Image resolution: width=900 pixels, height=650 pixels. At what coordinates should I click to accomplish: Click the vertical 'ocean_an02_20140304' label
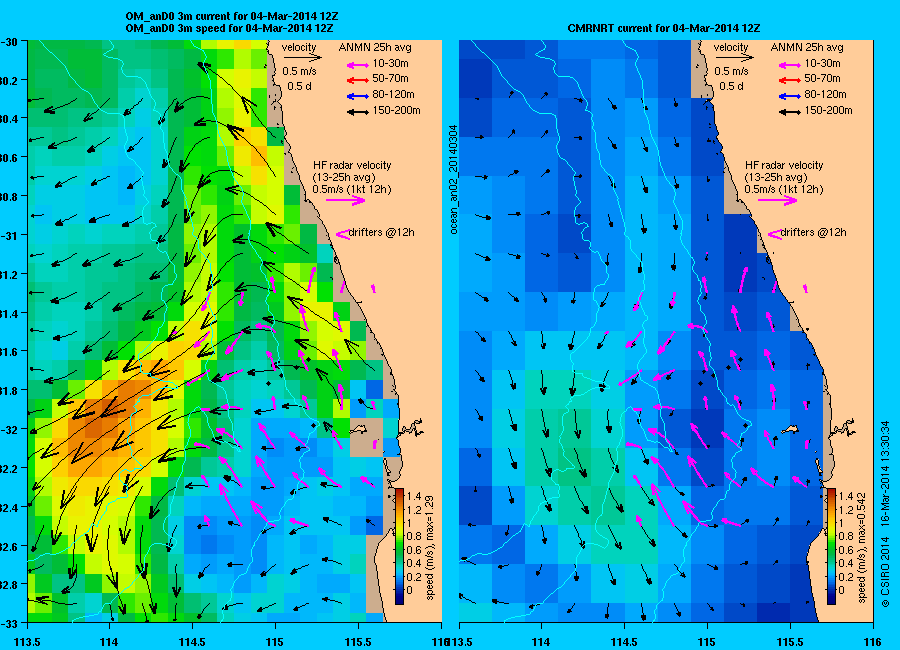tap(453, 179)
